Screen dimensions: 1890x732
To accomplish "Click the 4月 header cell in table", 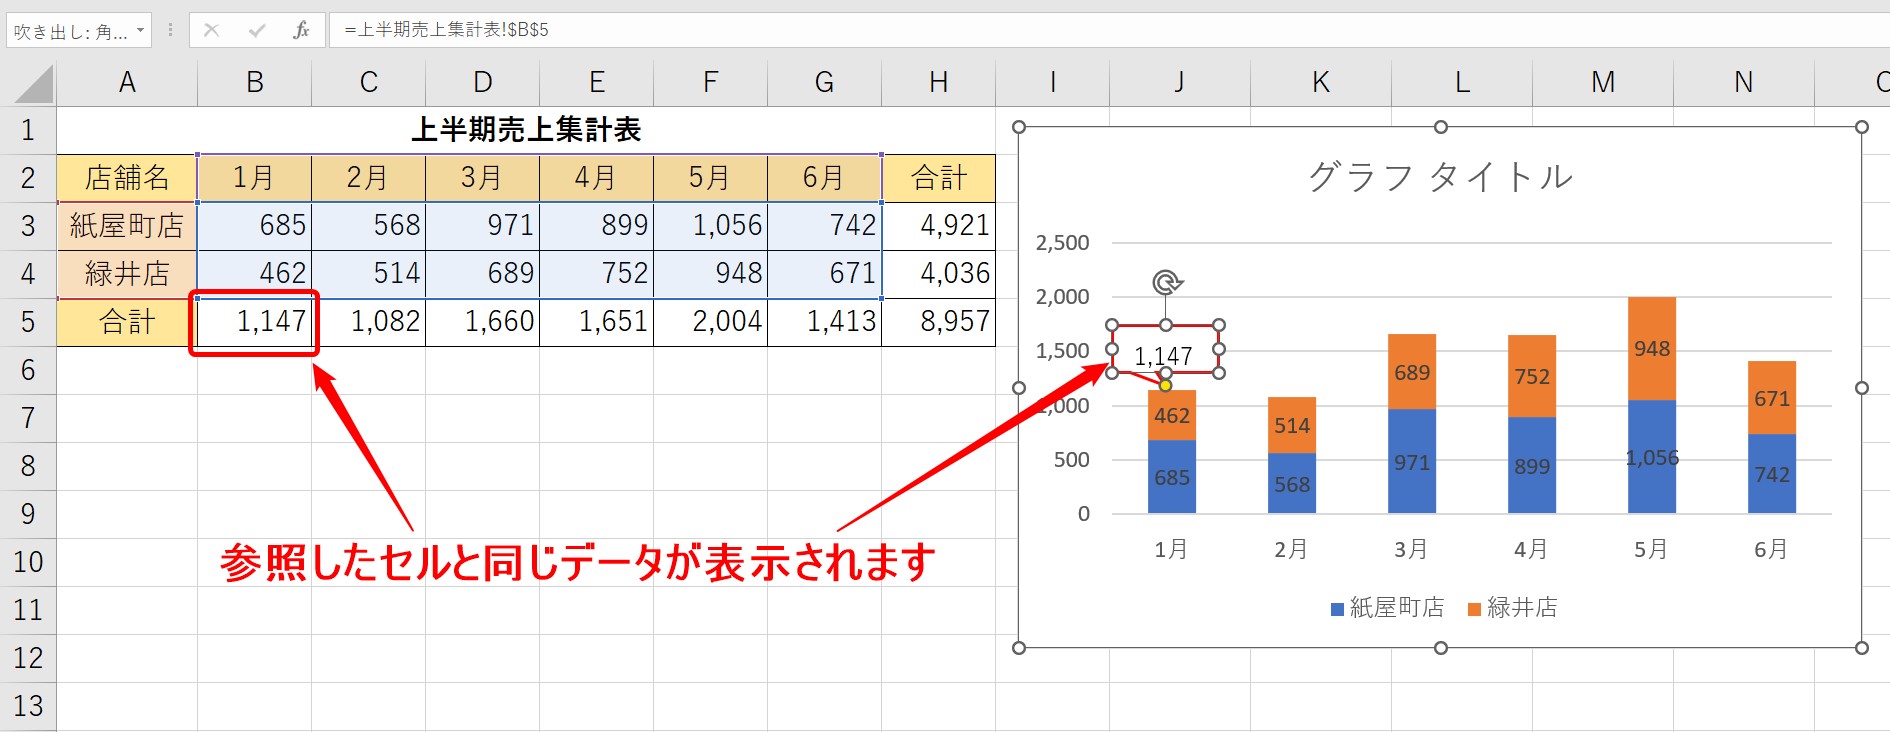I will click(x=596, y=178).
